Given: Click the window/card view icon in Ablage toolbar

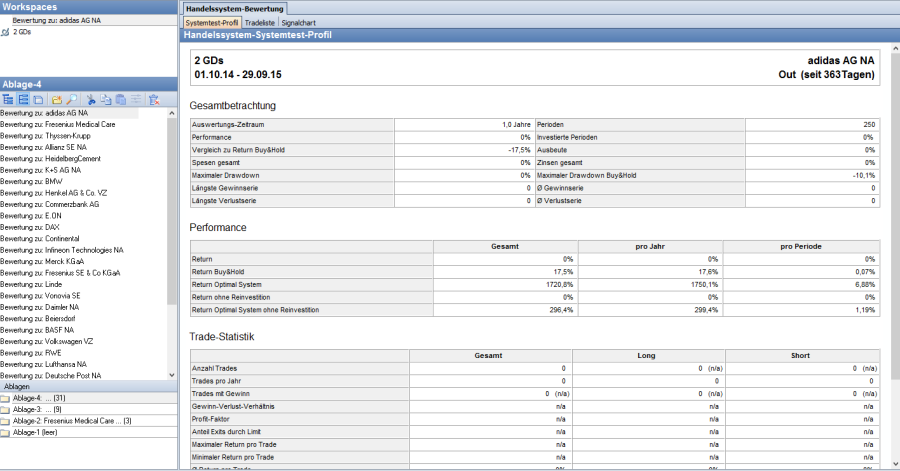Looking at the screenshot, I should 38,100.
